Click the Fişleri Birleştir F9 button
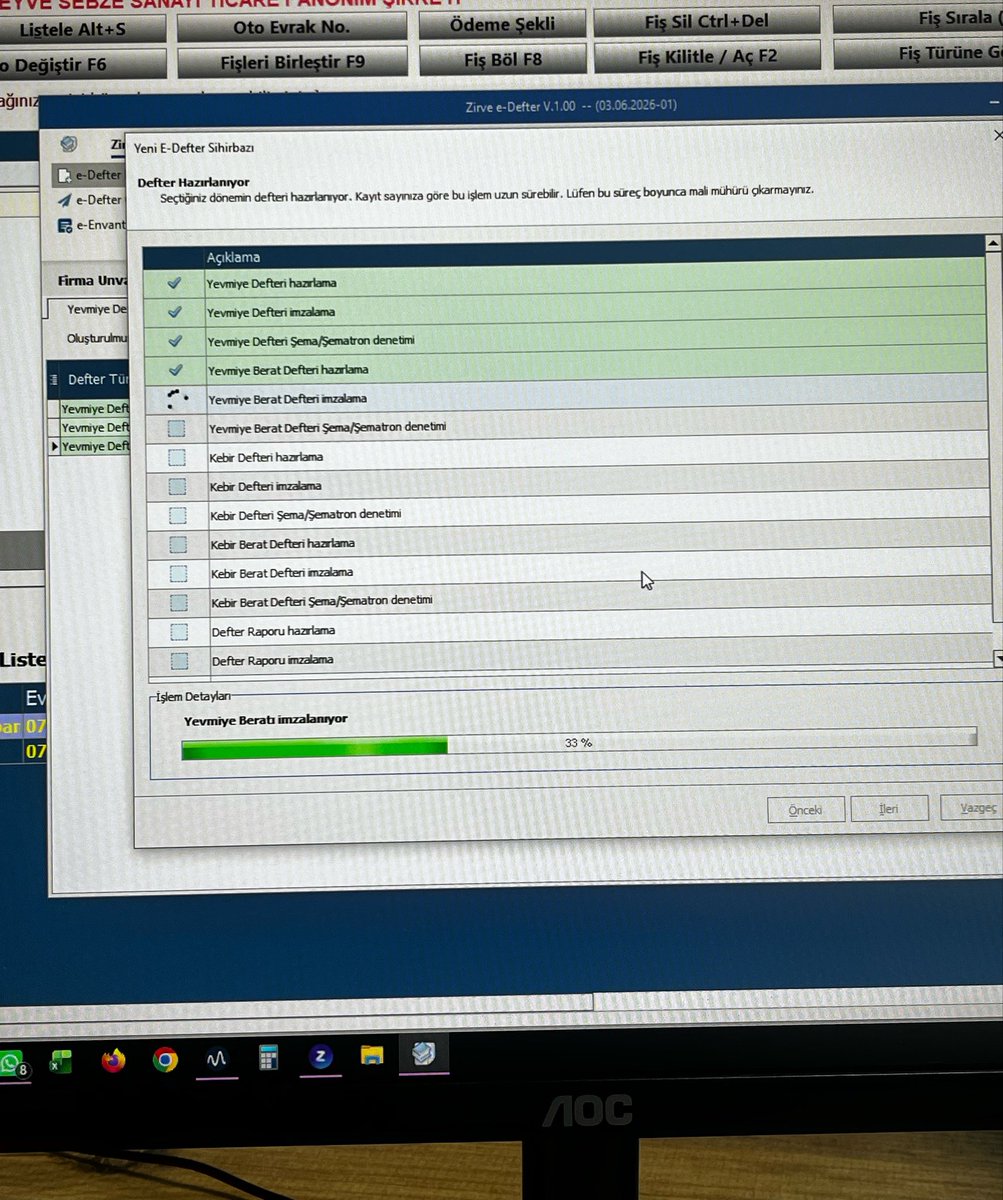 tap(292, 62)
